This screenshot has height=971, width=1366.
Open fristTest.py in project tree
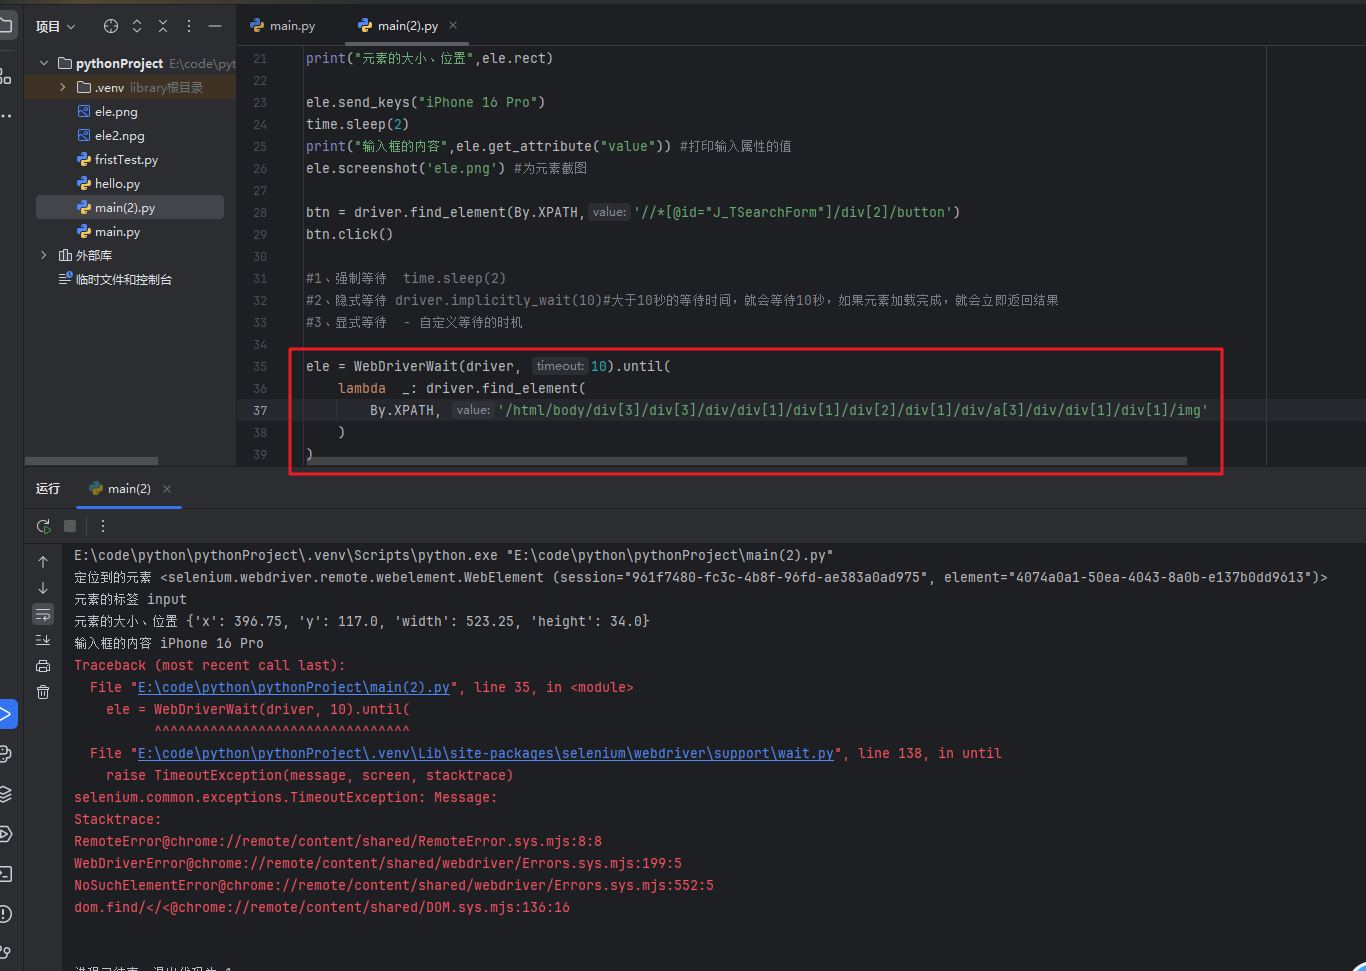pyautogui.click(x=126, y=159)
